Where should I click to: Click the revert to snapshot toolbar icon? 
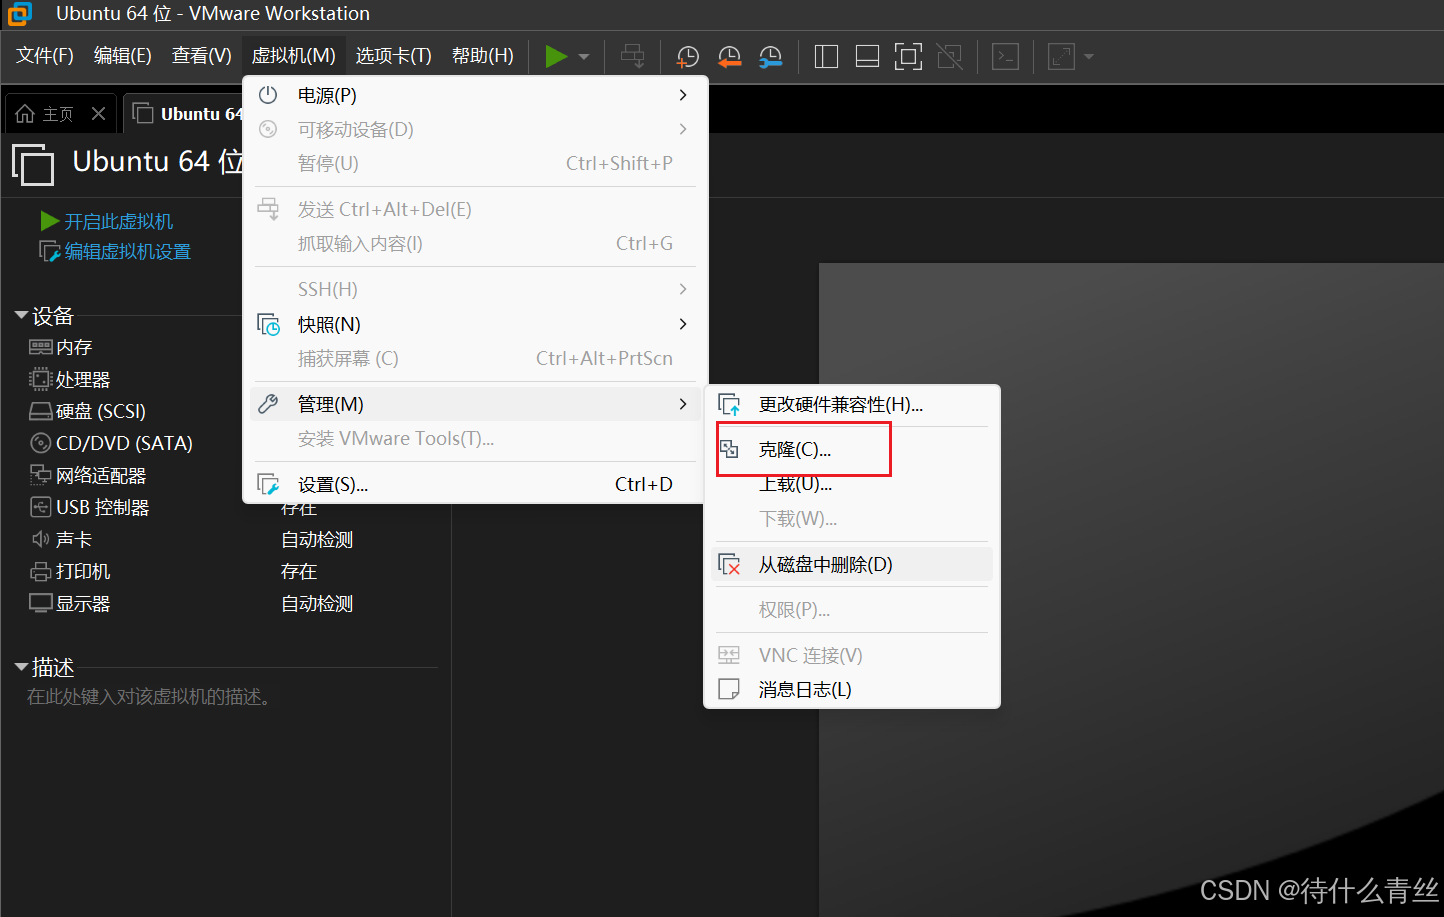click(x=729, y=57)
